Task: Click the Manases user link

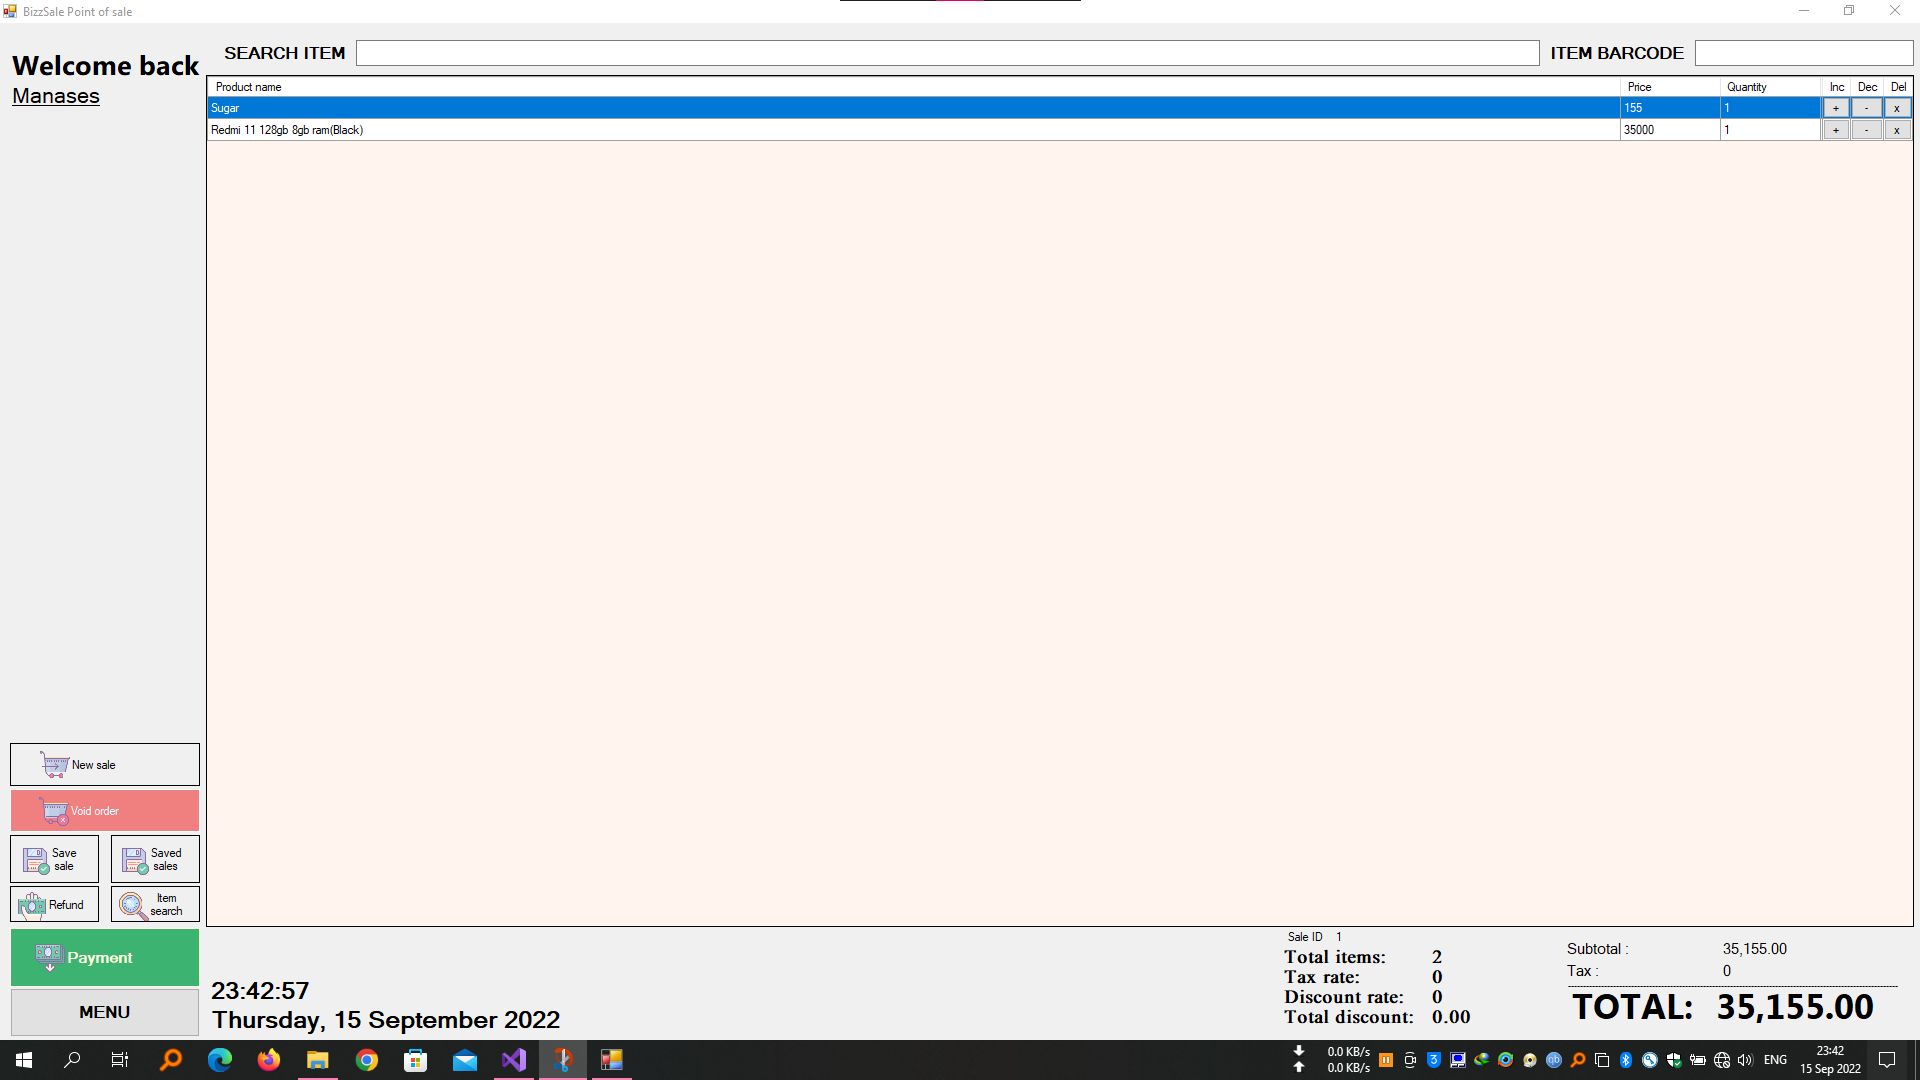Action: click(56, 96)
